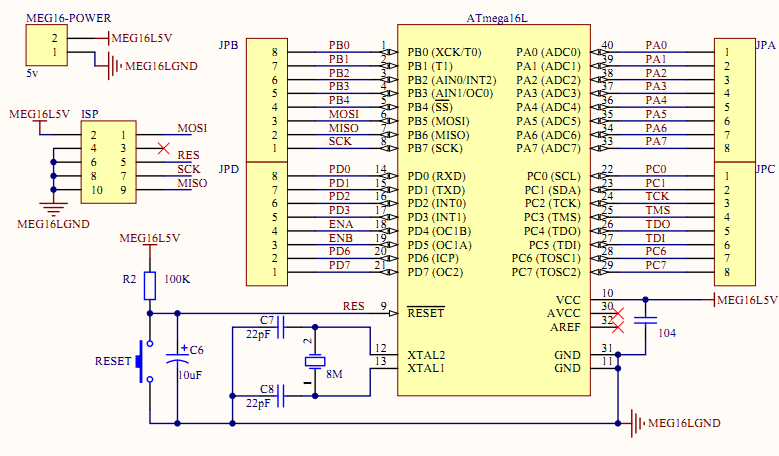Click the PA0 (ADC0) pin name
The image size is (779, 456).
(548, 52)
